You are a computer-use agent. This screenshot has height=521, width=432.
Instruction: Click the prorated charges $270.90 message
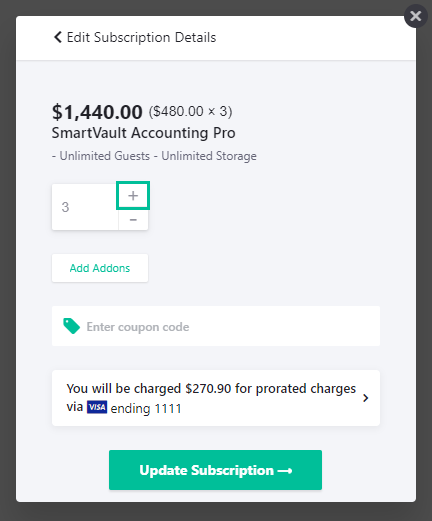tap(211, 398)
